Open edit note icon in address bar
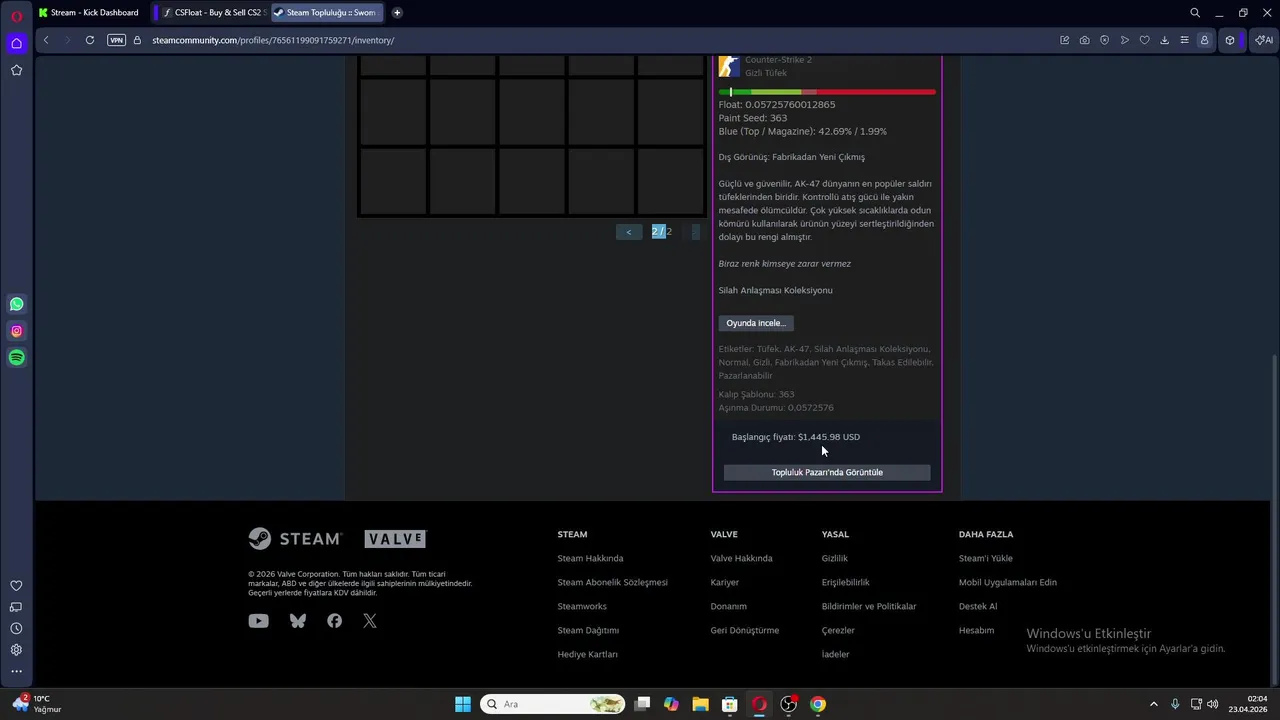This screenshot has height=720, width=1280. 1064,40
